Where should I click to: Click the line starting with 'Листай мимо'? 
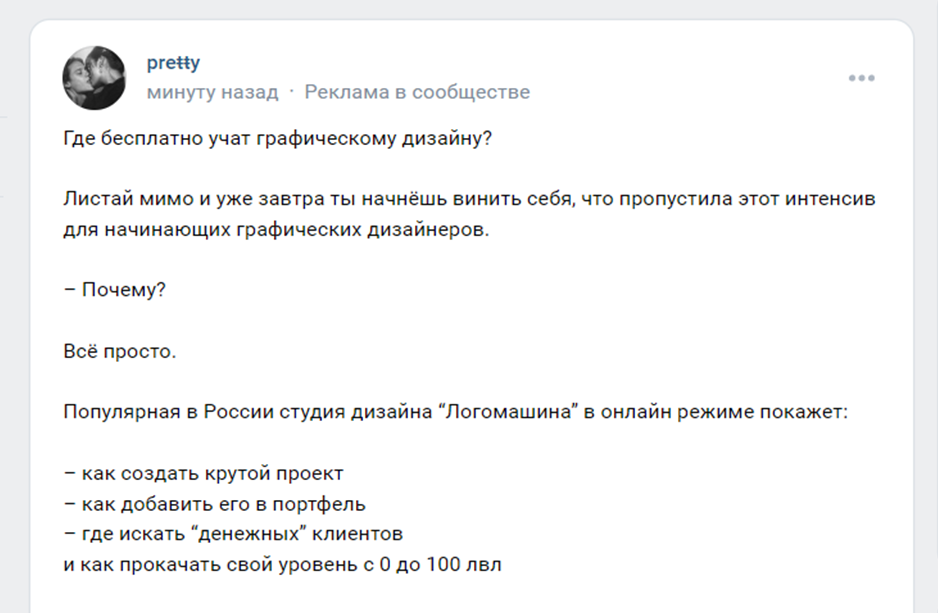tap(468, 199)
